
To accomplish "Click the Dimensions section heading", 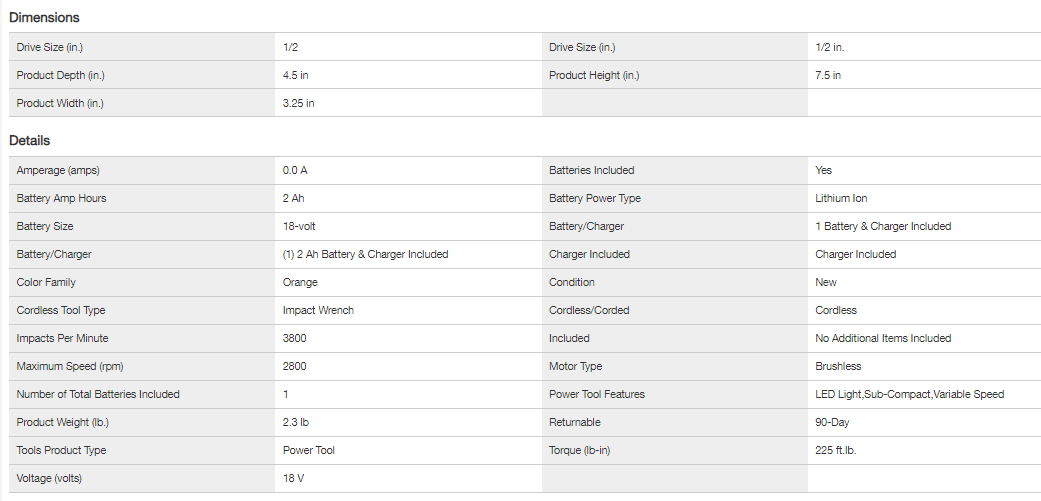I will click(x=45, y=17).
